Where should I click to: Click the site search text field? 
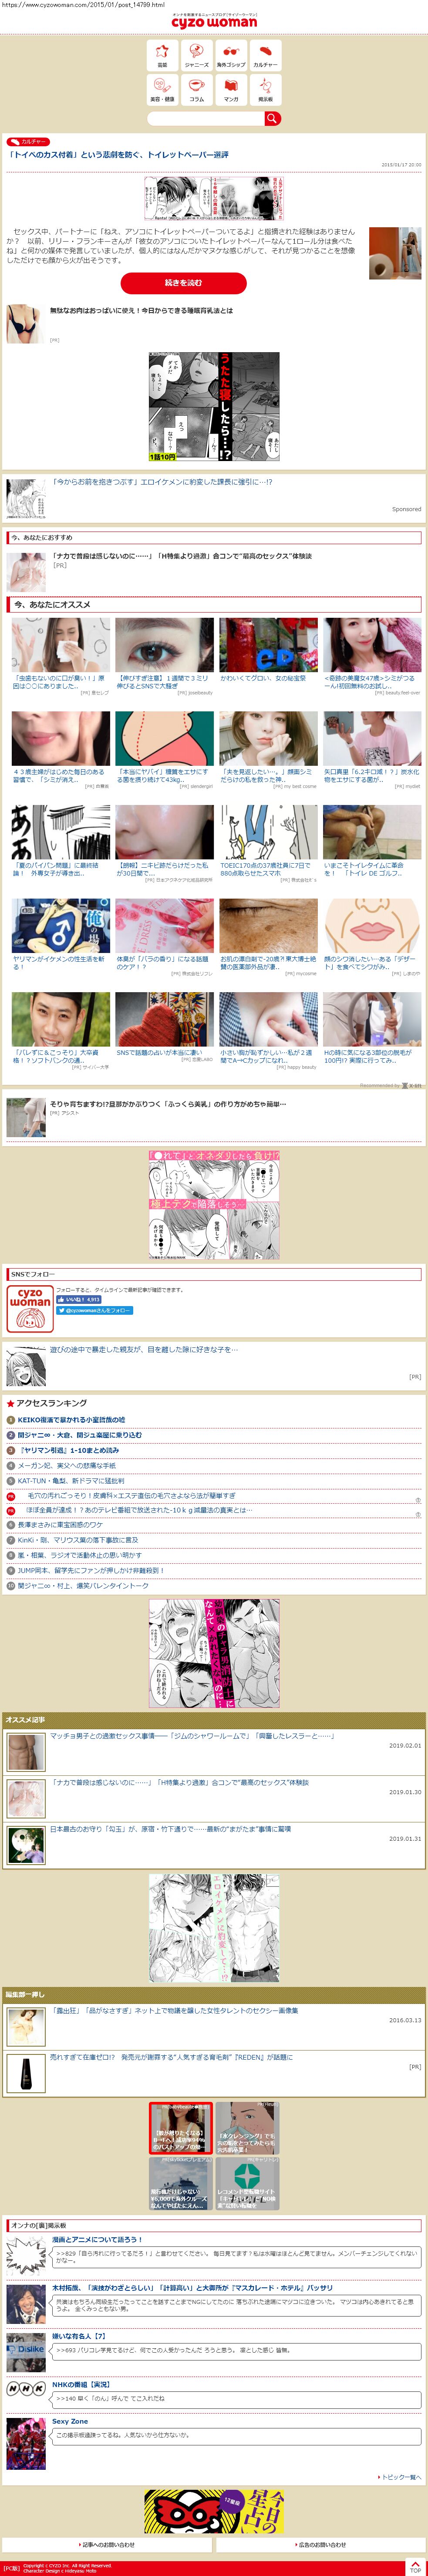205,118
